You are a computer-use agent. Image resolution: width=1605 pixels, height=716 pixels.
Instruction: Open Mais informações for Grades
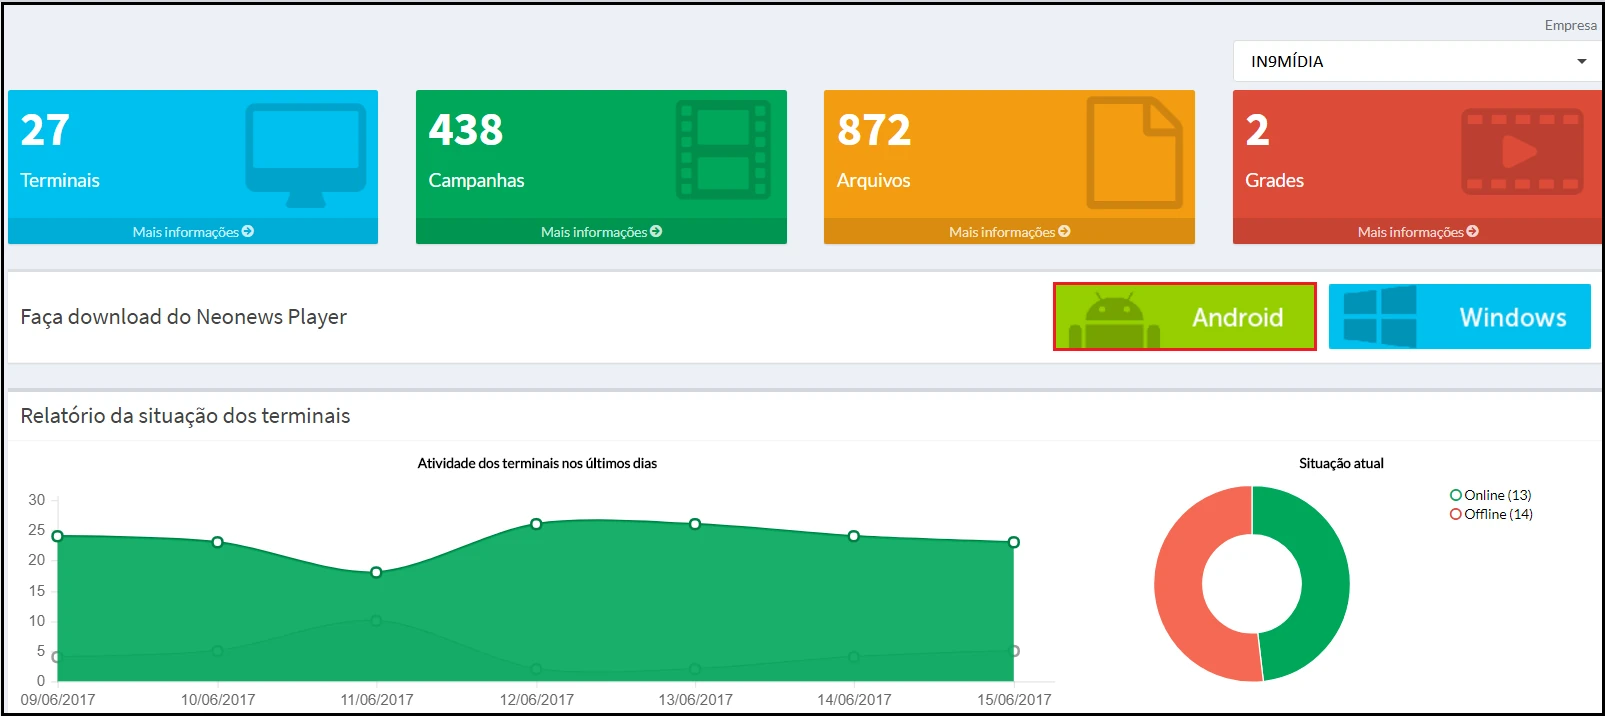pyautogui.click(x=1417, y=232)
